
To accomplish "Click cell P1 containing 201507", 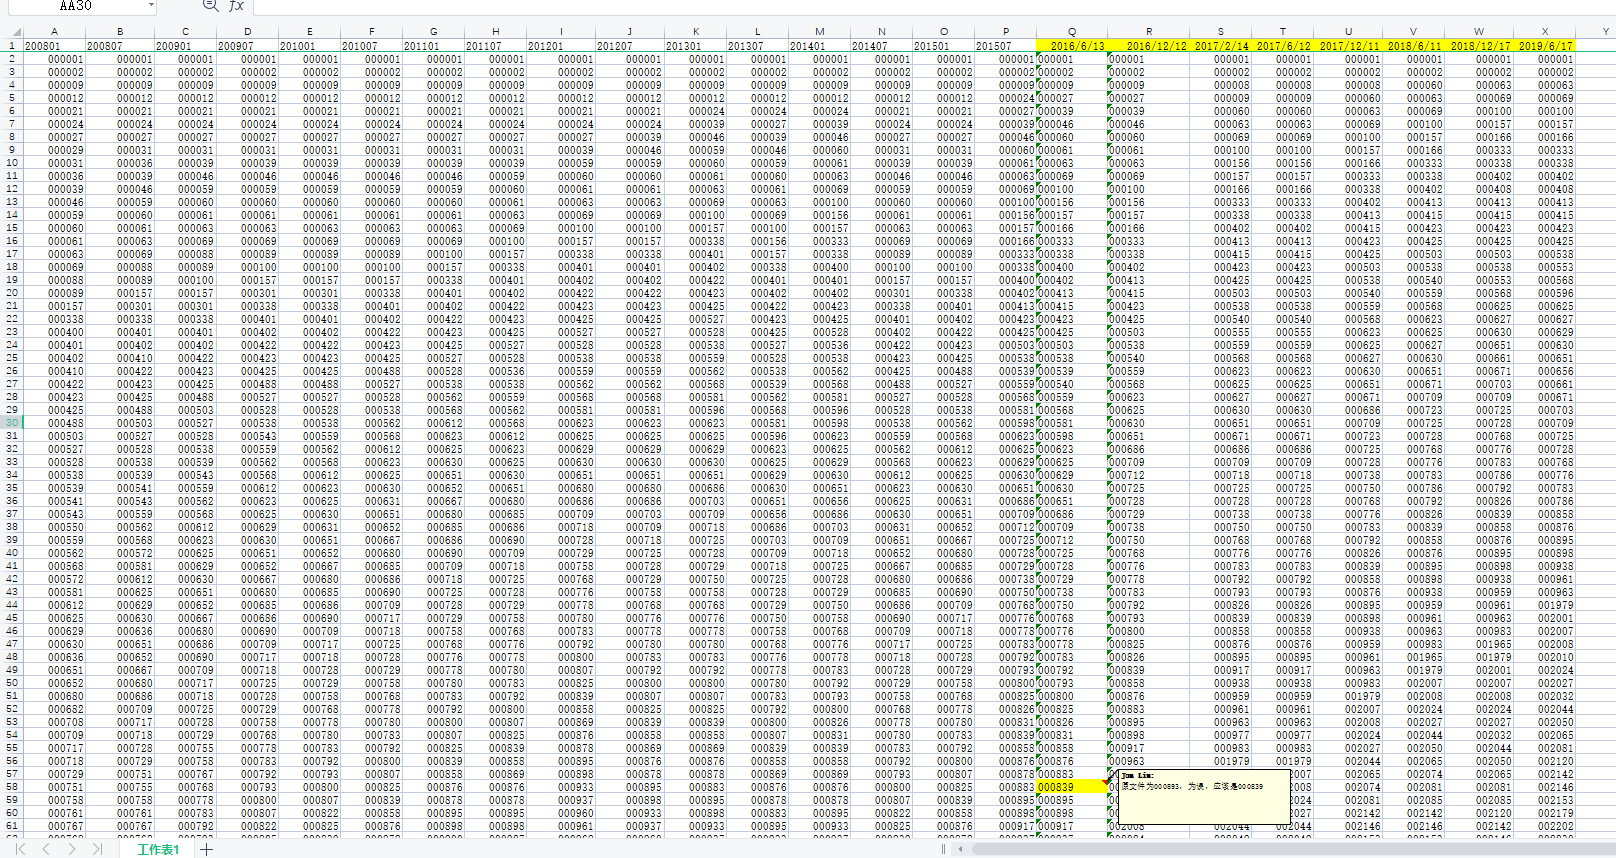I will [x=1005, y=46].
